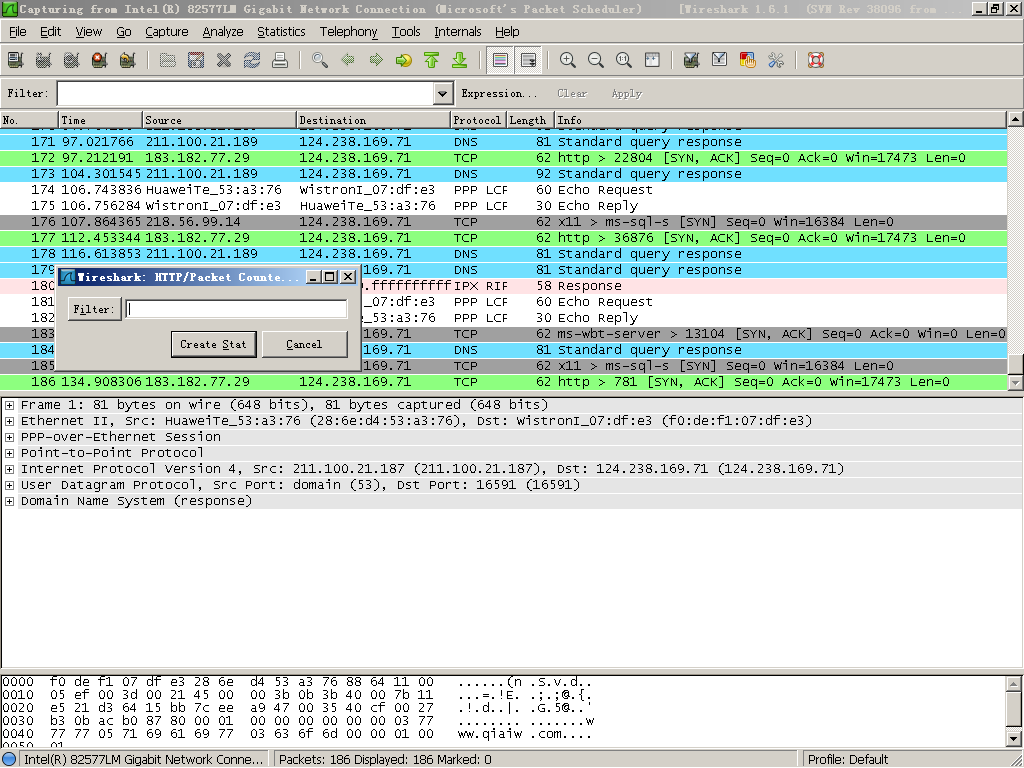1024x768 pixels.
Task: Open coloring rules editor icon
Action: [748, 60]
